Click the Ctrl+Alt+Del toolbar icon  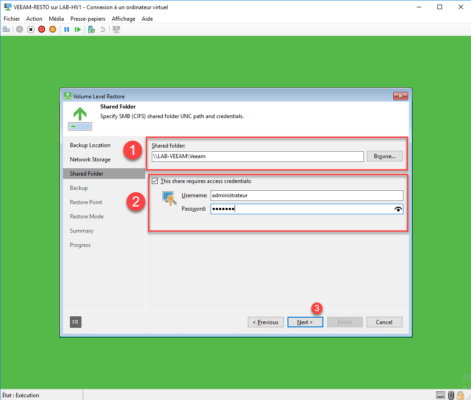pos(6,30)
